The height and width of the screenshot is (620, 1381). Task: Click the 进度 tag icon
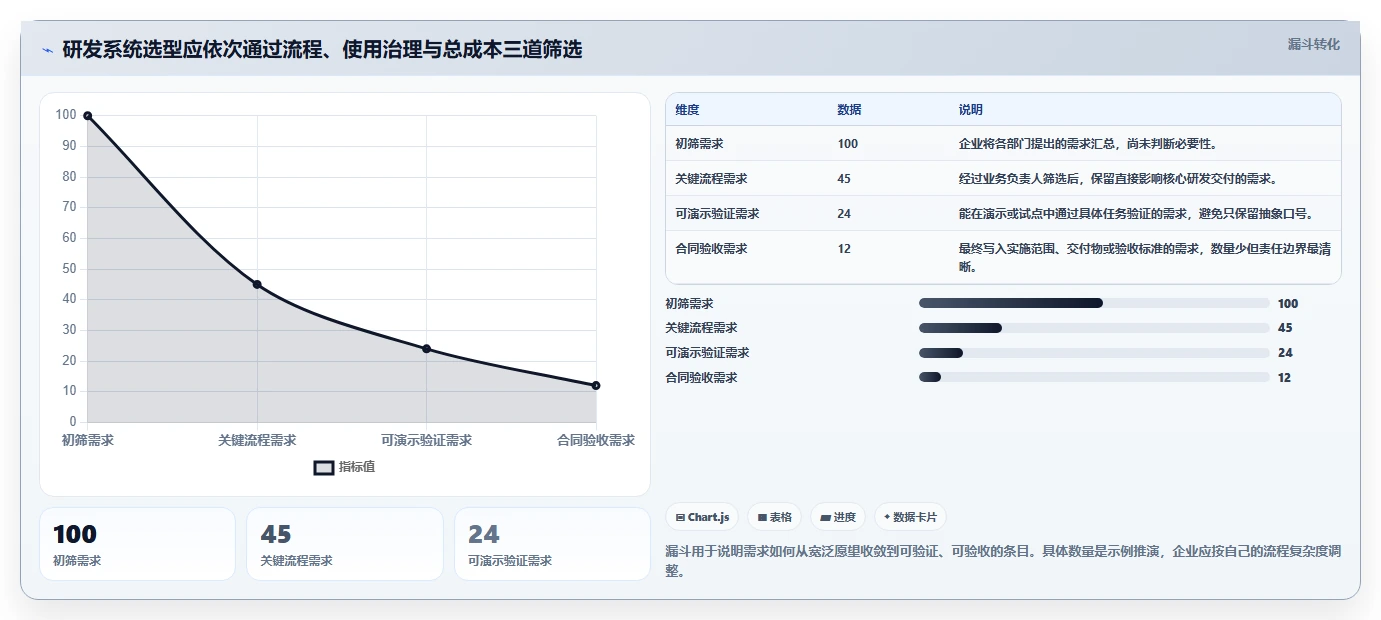click(825, 517)
